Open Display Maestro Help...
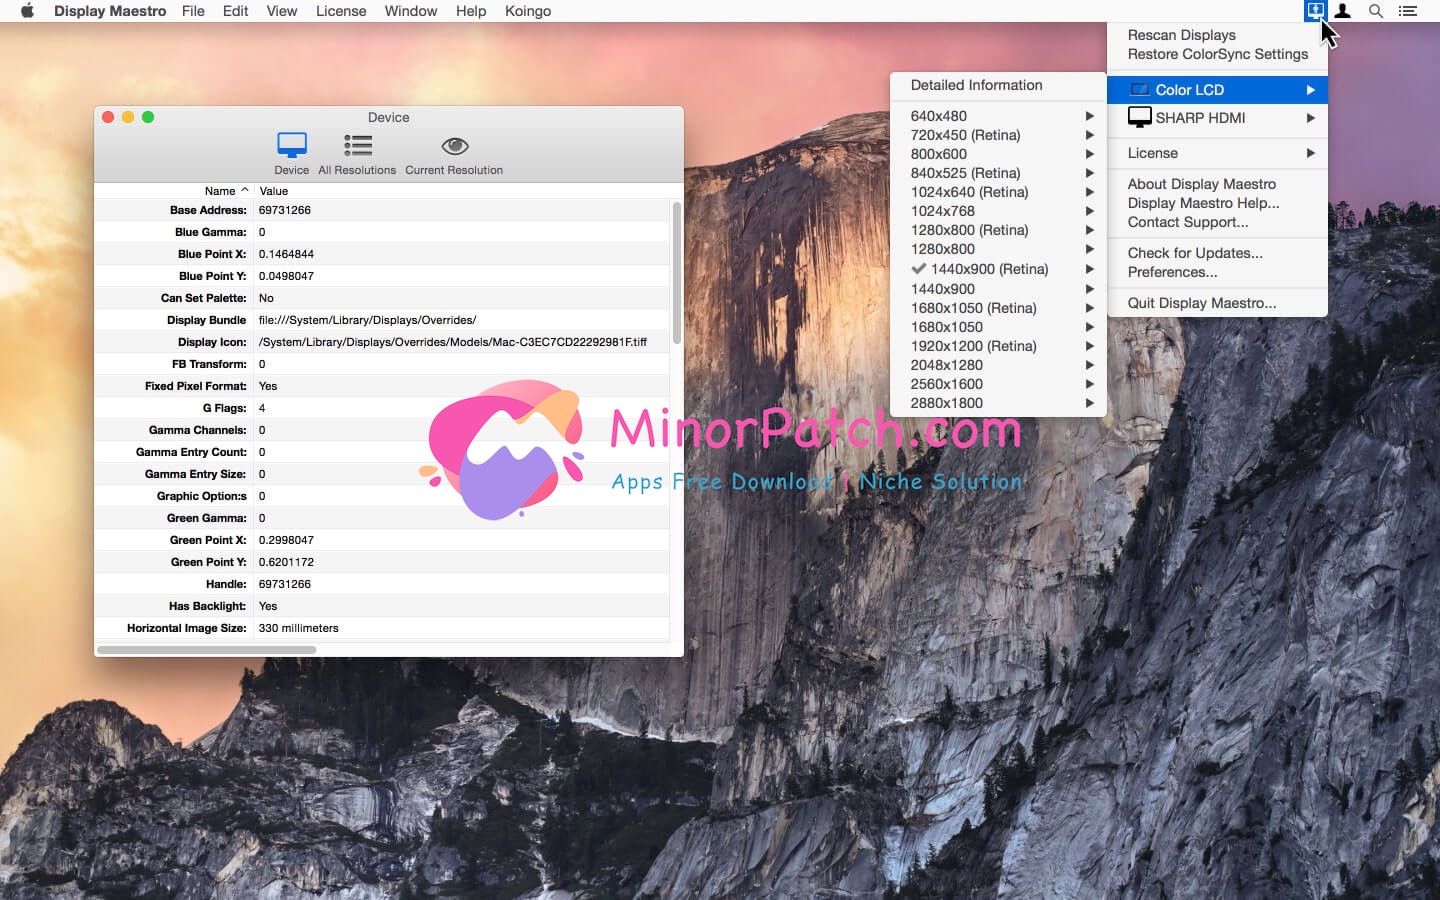1440x900 pixels. (1217, 203)
